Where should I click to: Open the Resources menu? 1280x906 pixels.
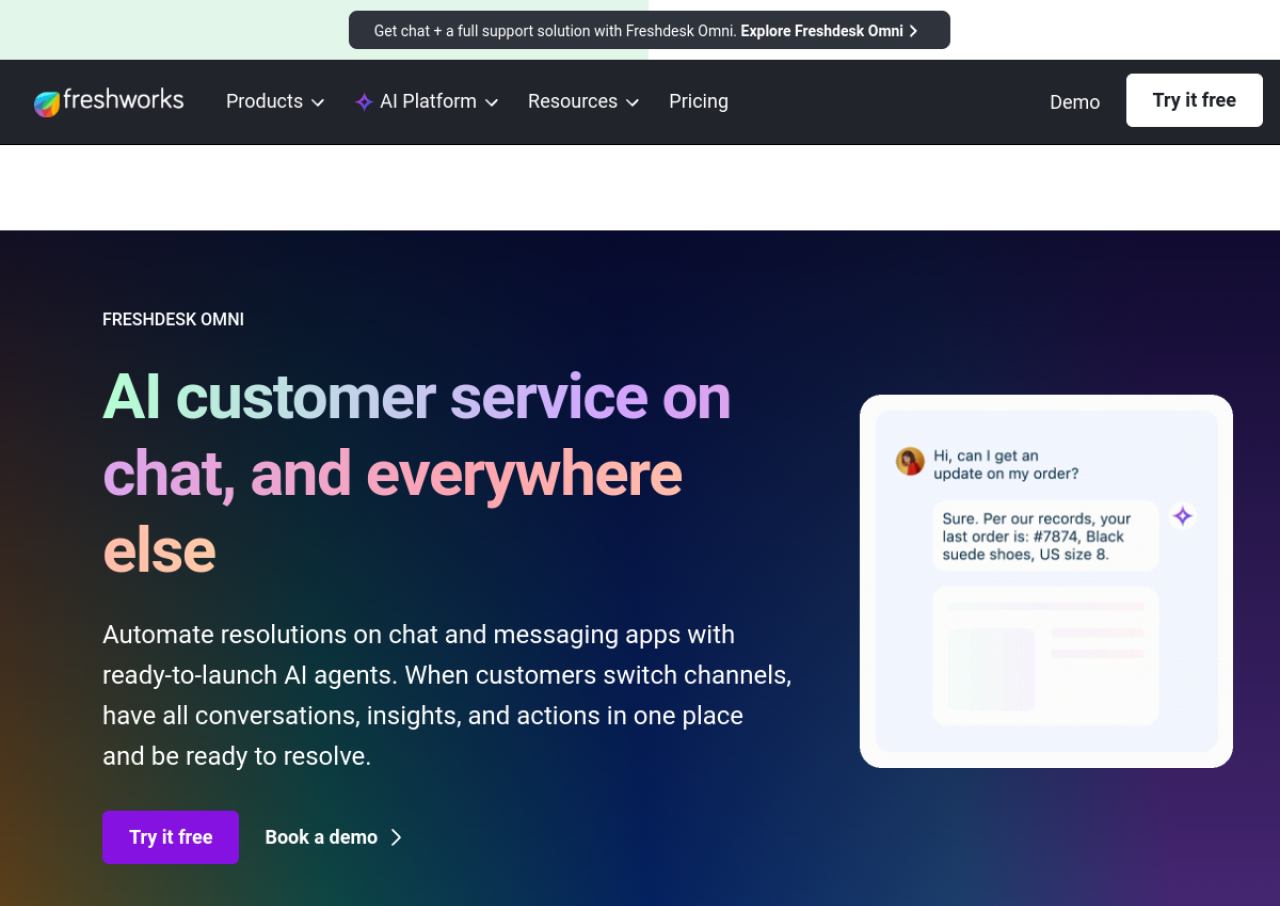(583, 101)
